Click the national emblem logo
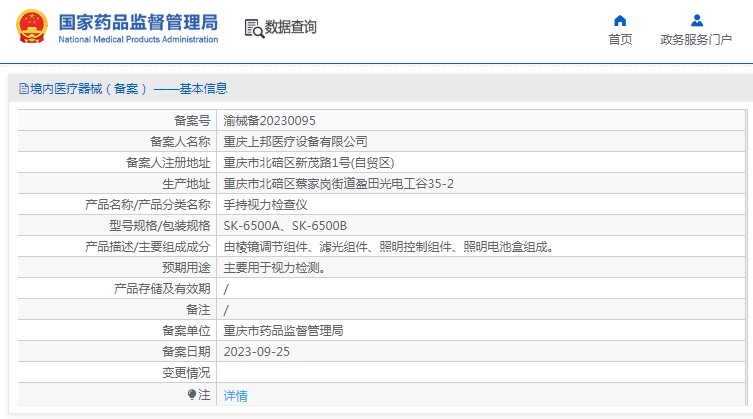 (32, 27)
